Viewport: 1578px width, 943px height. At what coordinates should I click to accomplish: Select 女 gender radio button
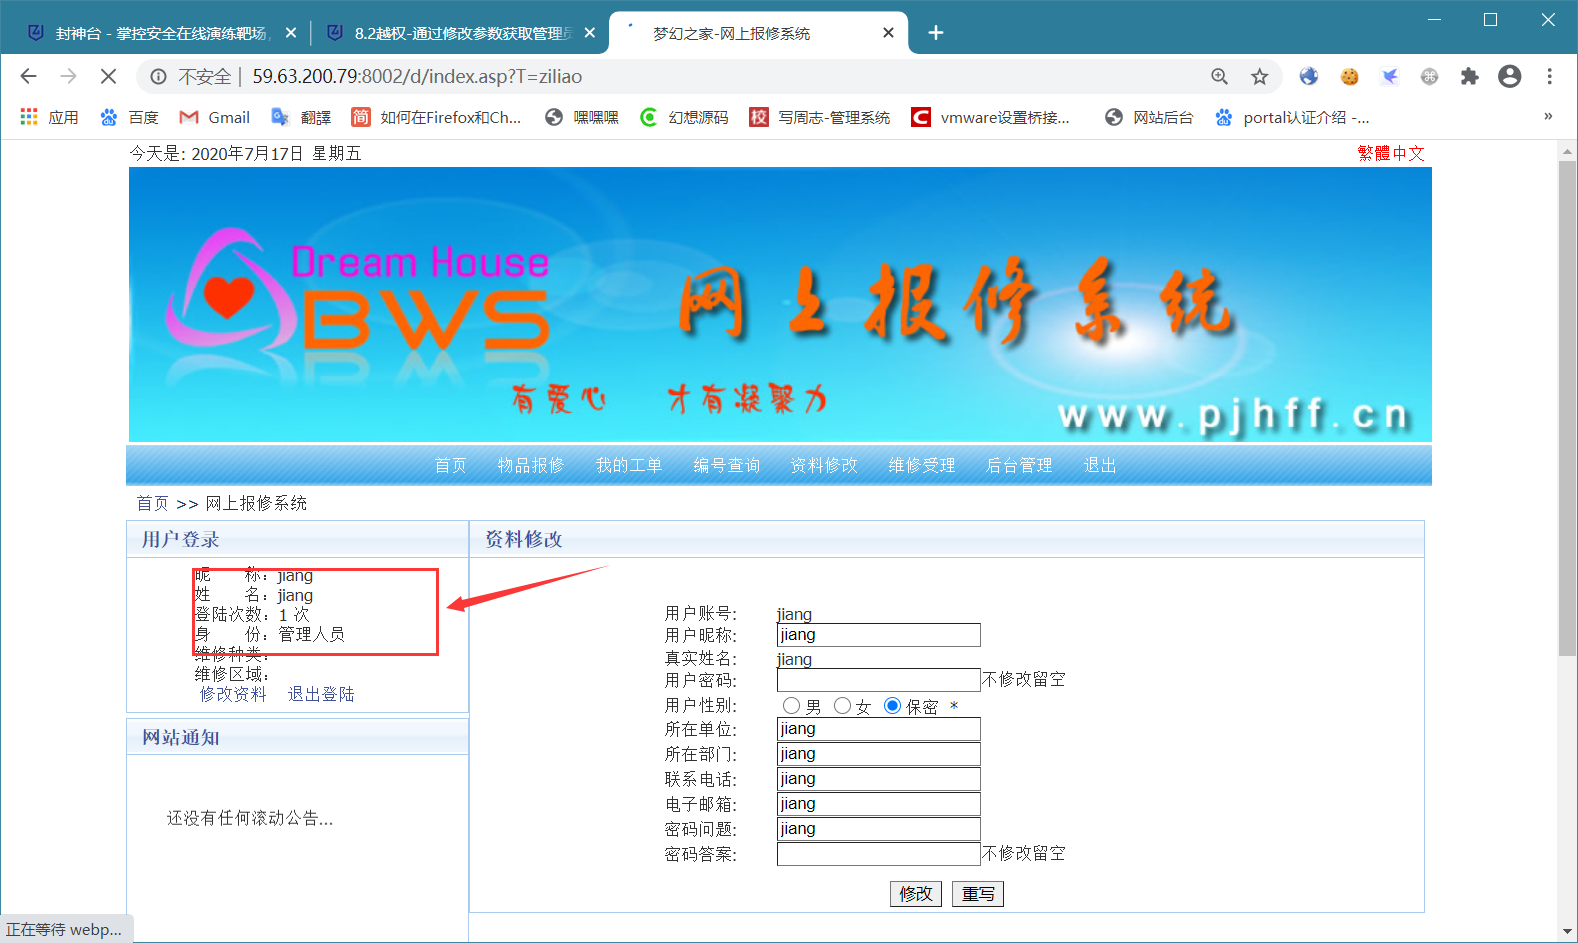[842, 706]
